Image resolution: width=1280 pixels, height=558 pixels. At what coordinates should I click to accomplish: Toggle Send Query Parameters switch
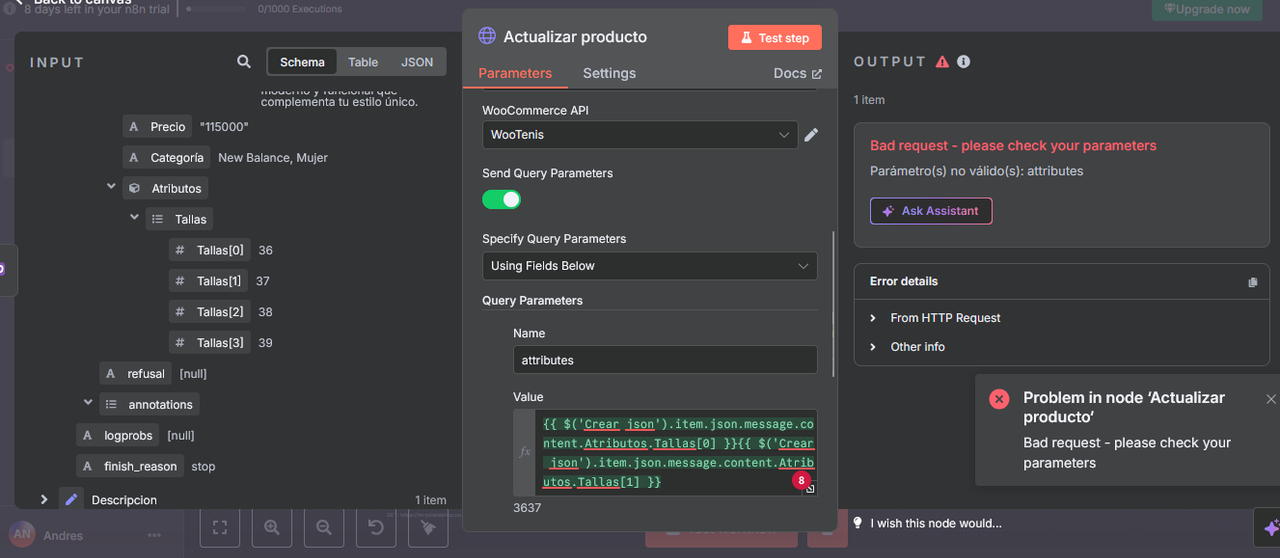502,199
